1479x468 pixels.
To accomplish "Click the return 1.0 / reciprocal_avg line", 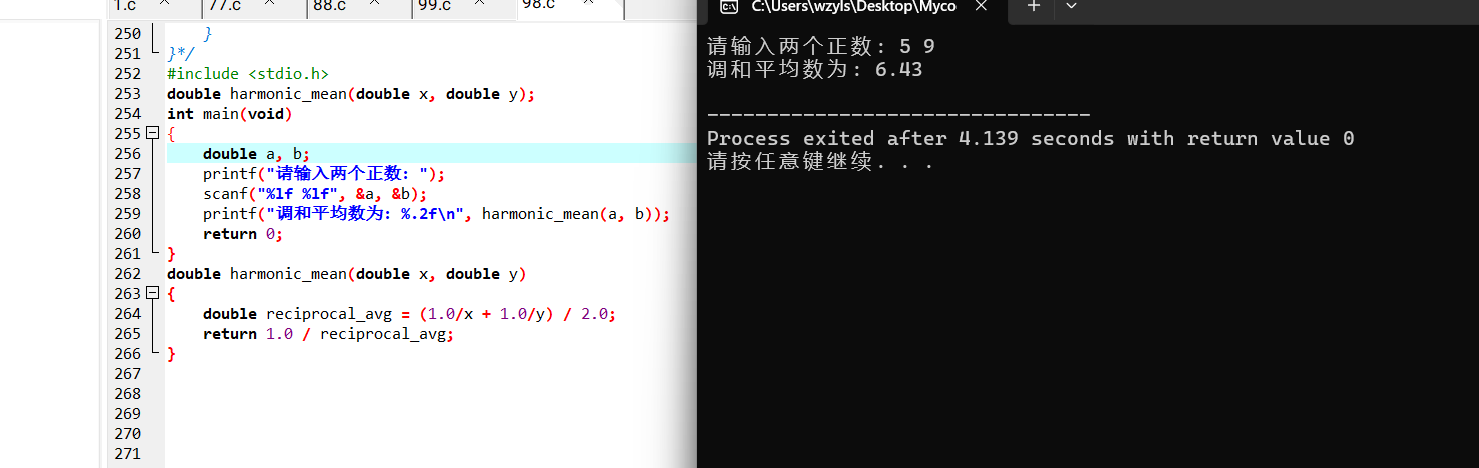I will pos(329,334).
